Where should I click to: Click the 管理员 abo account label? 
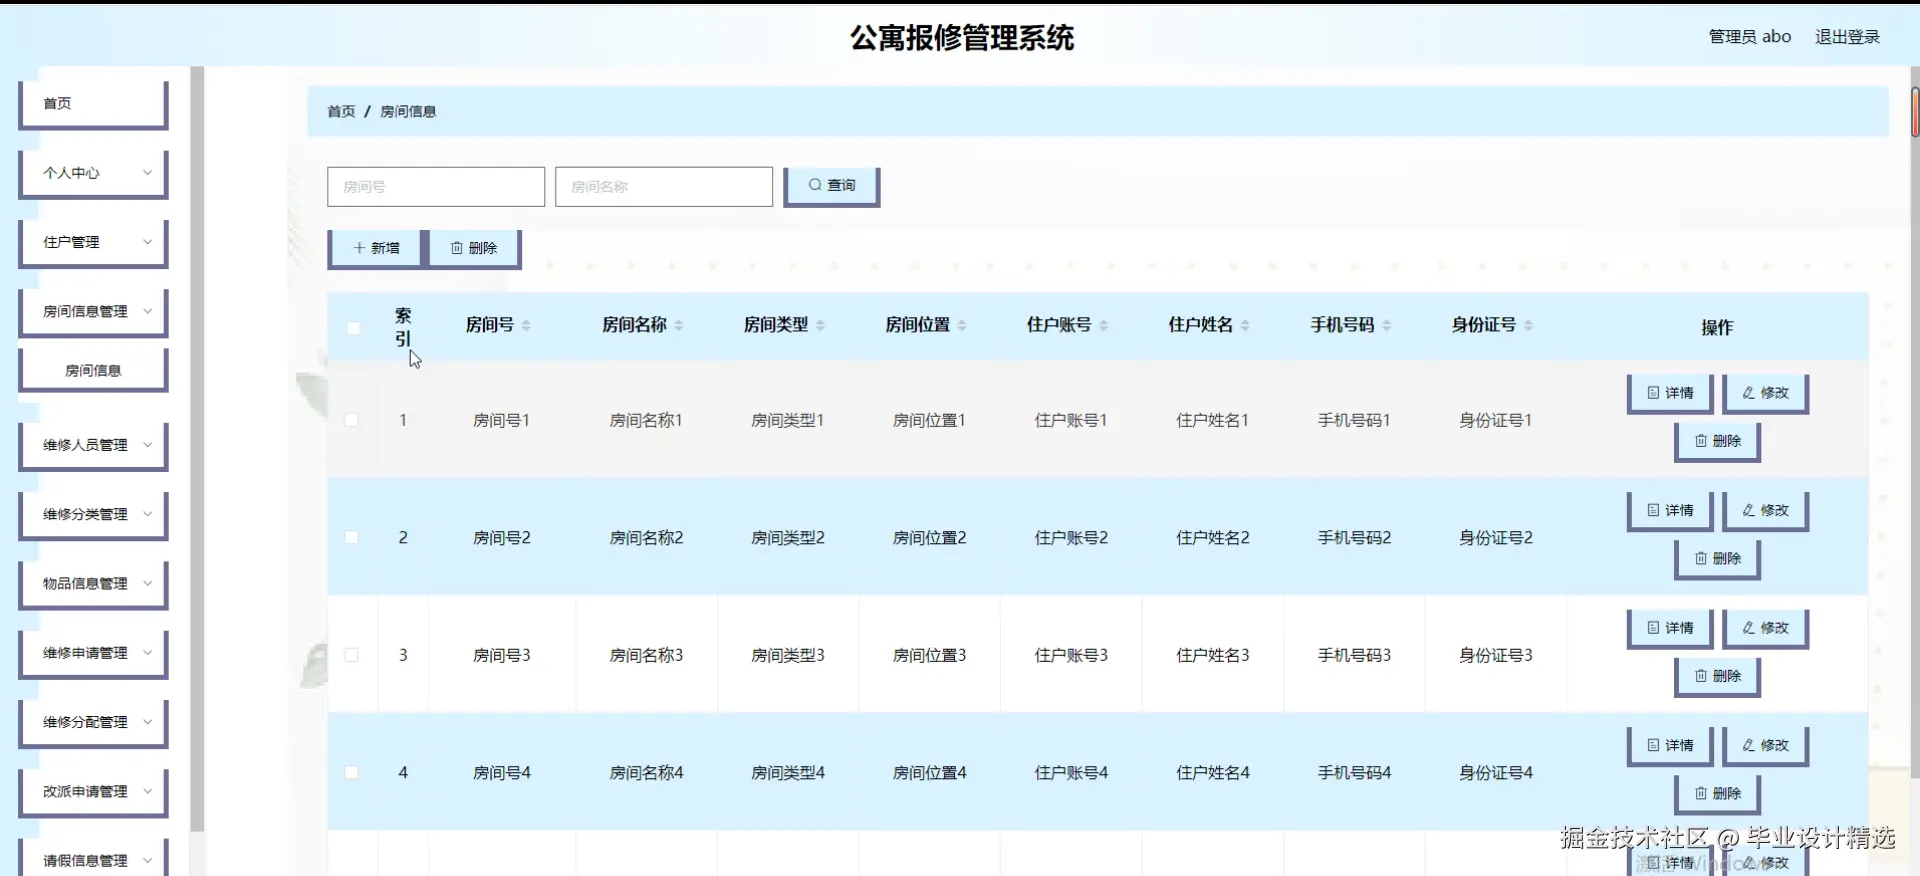point(1749,37)
